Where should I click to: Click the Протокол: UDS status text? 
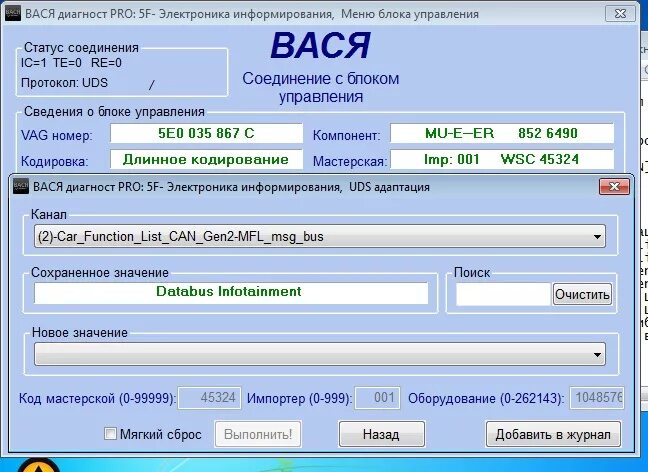pyautogui.click(x=64, y=83)
